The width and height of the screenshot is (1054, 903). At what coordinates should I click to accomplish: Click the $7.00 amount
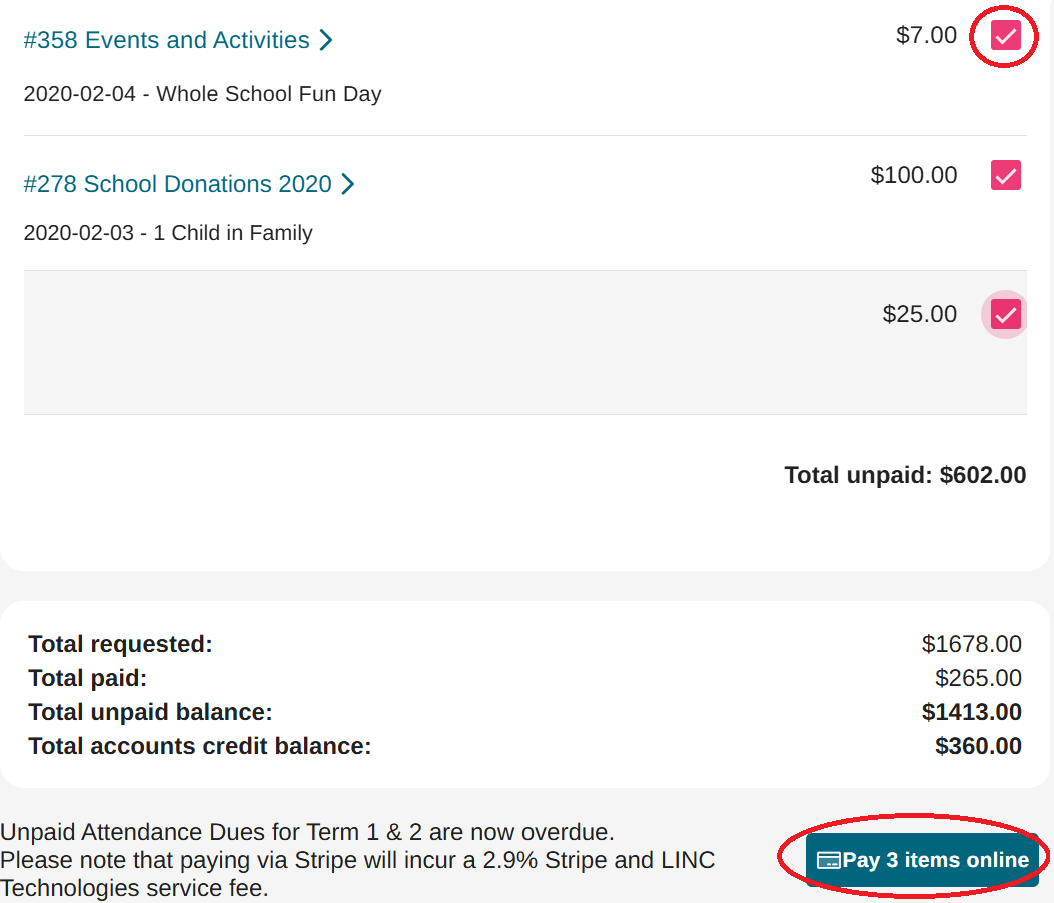point(926,36)
